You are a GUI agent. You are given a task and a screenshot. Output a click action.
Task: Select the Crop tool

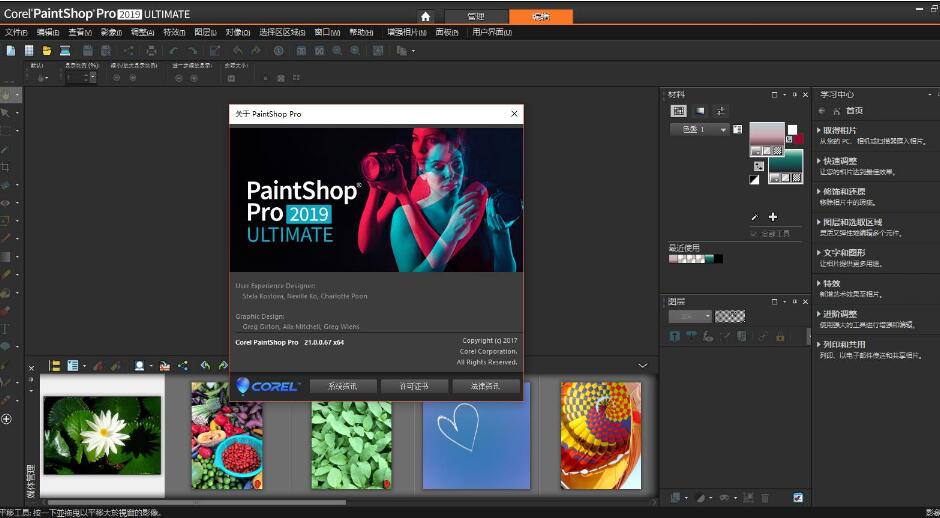(6, 167)
